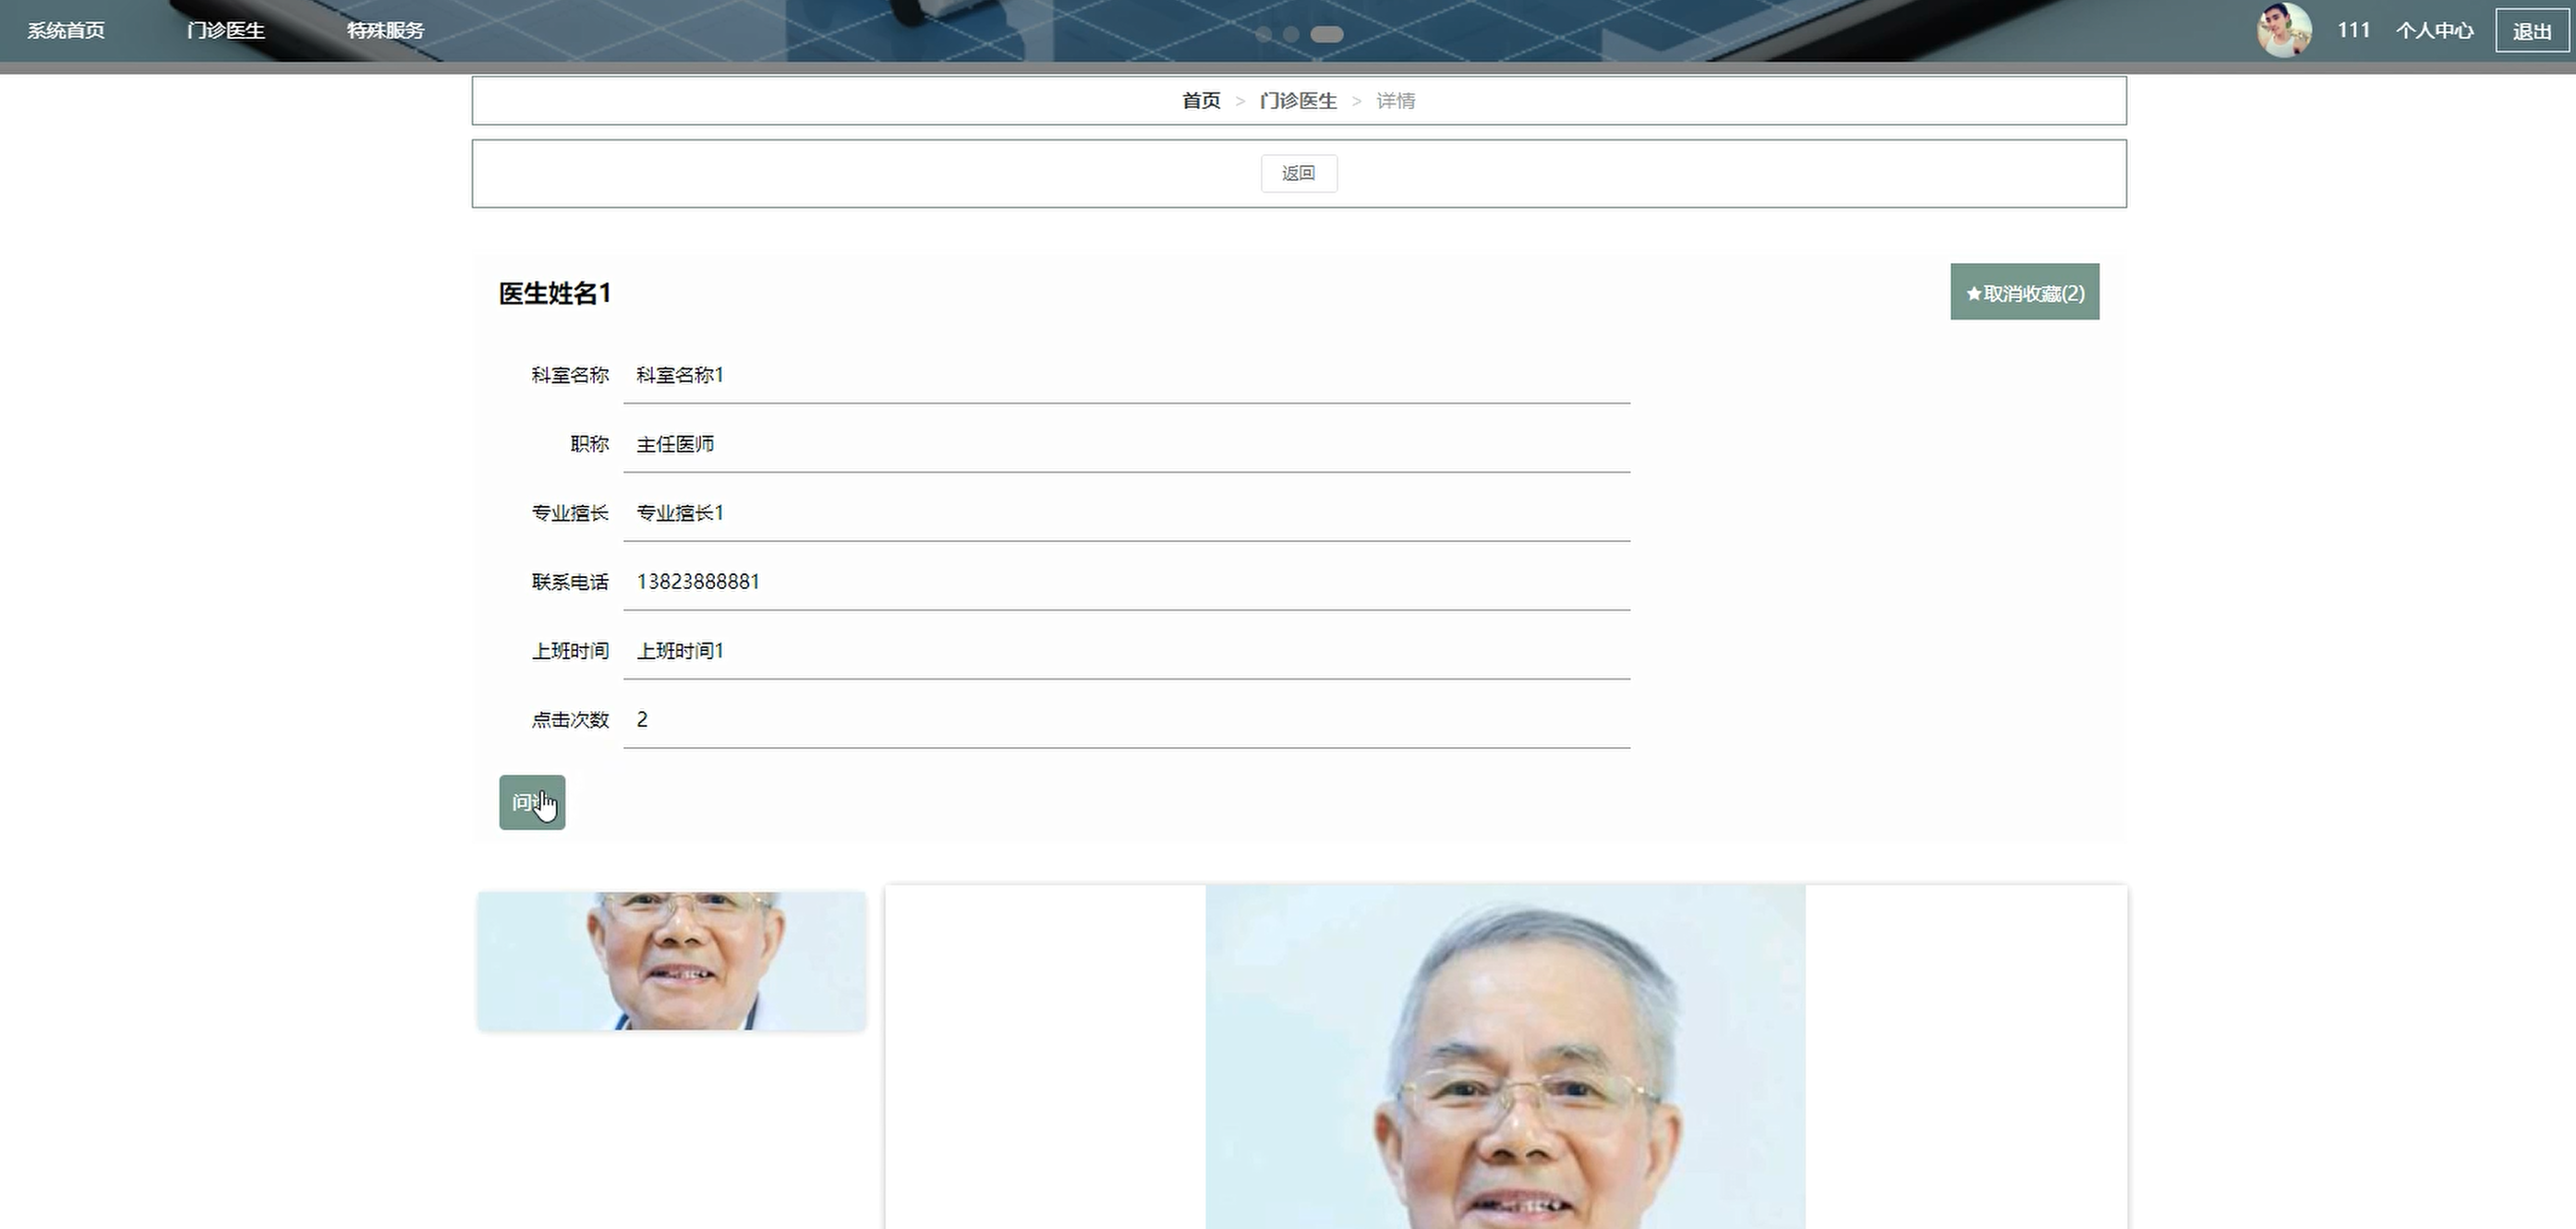Click the 专业擅长 field label

point(570,513)
